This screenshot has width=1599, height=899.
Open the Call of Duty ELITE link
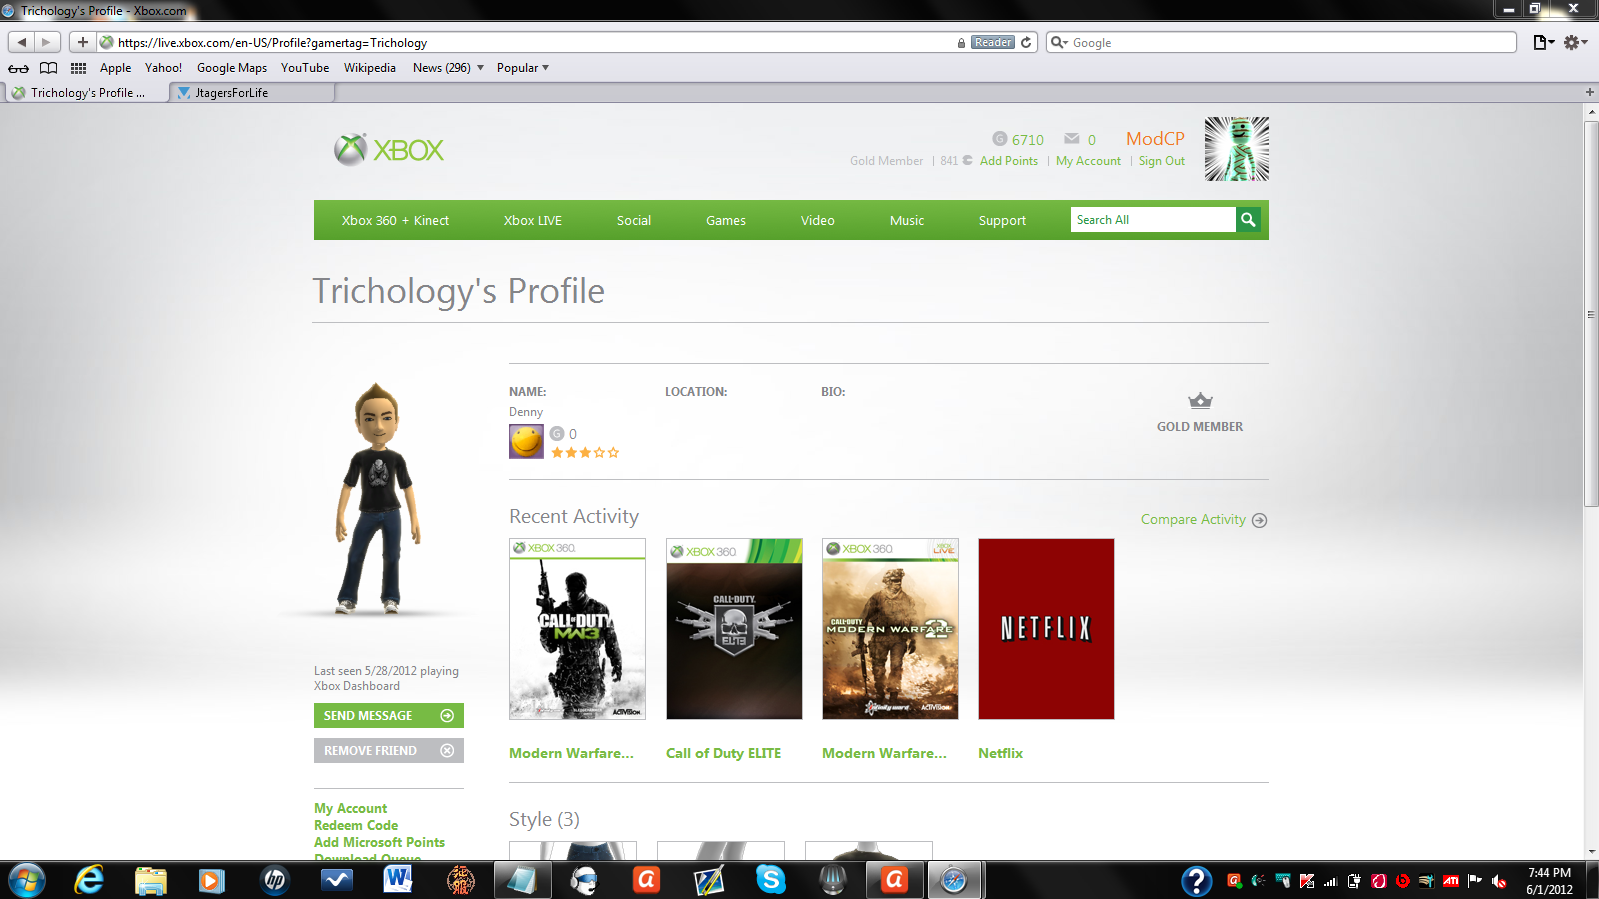coord(723,753)
